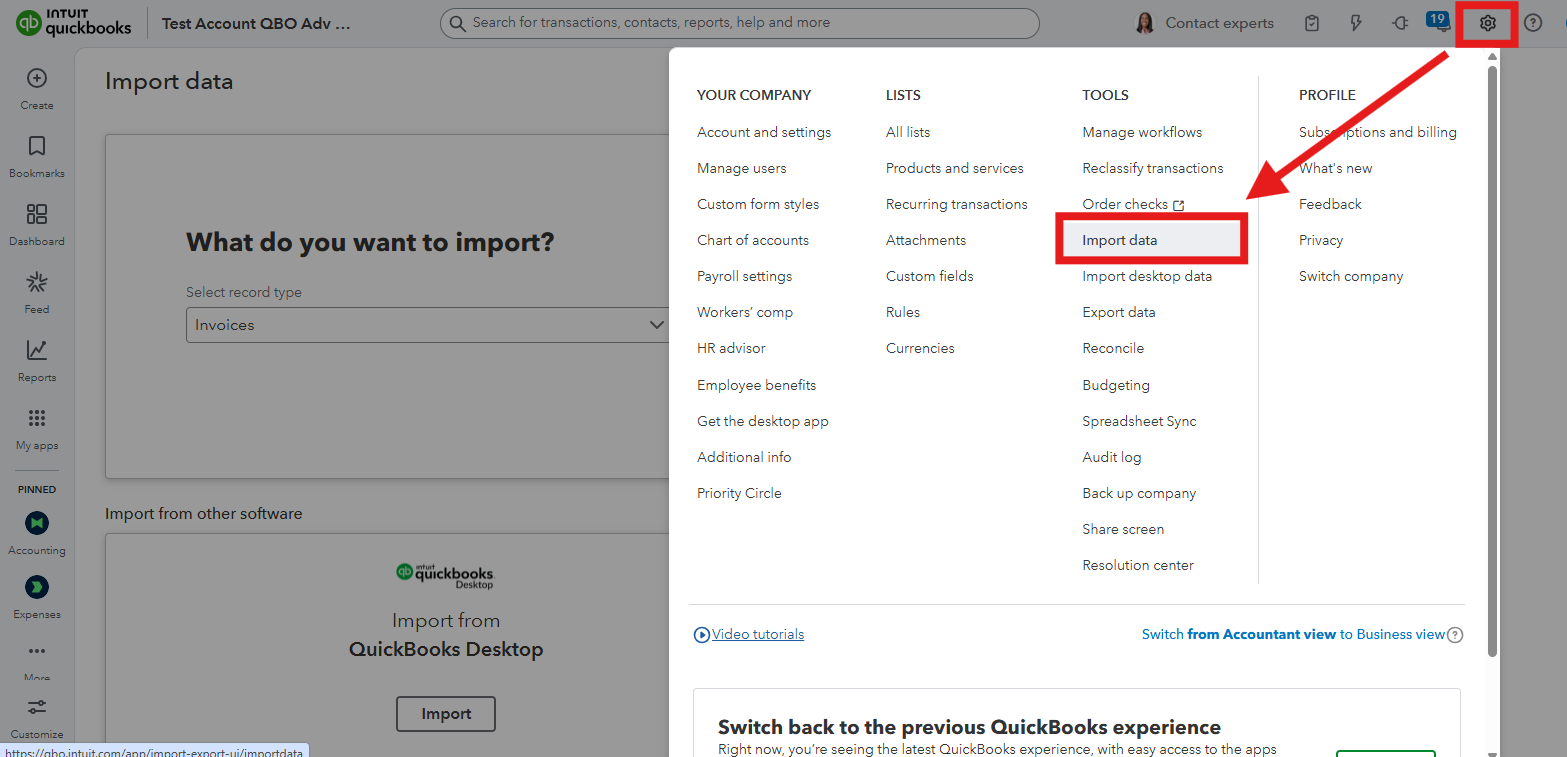The width and height of the screenshot is (1567, 757).
Task: Open the Video tutorials link
Action: tap(758, 635)
